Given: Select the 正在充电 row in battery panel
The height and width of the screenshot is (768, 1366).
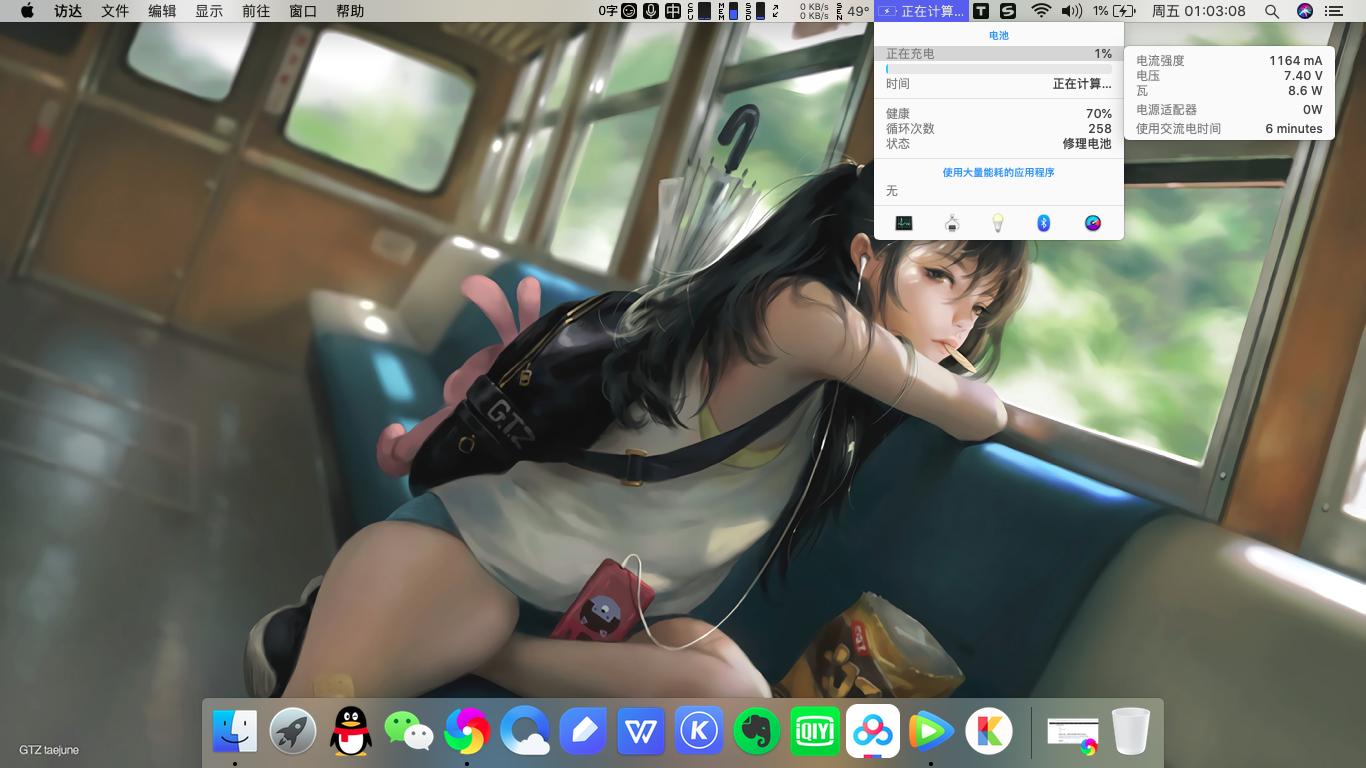Looking at the screenshot, I should click(998, 54).
